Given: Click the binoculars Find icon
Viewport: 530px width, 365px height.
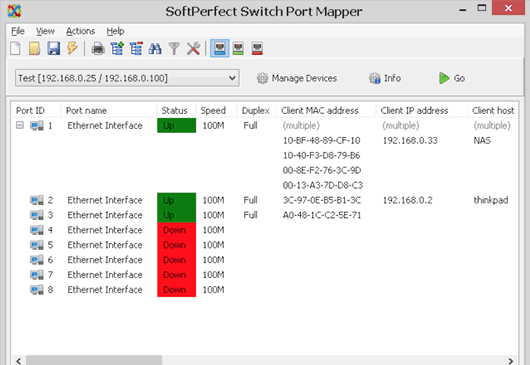Looking at the screenshot, I should click(155, 49).
